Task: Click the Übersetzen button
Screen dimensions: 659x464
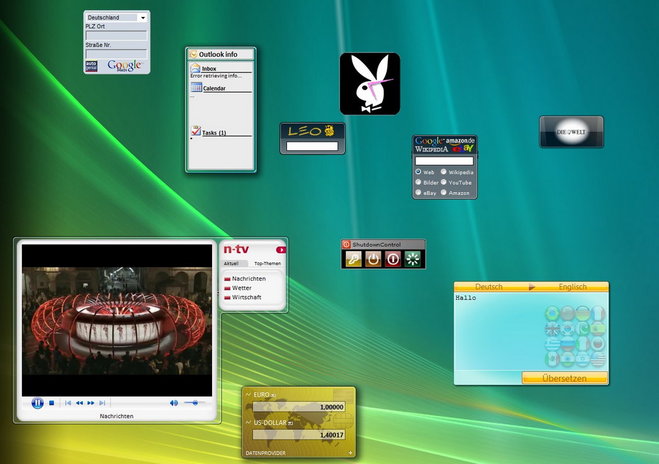Action: tap(564, 378)
